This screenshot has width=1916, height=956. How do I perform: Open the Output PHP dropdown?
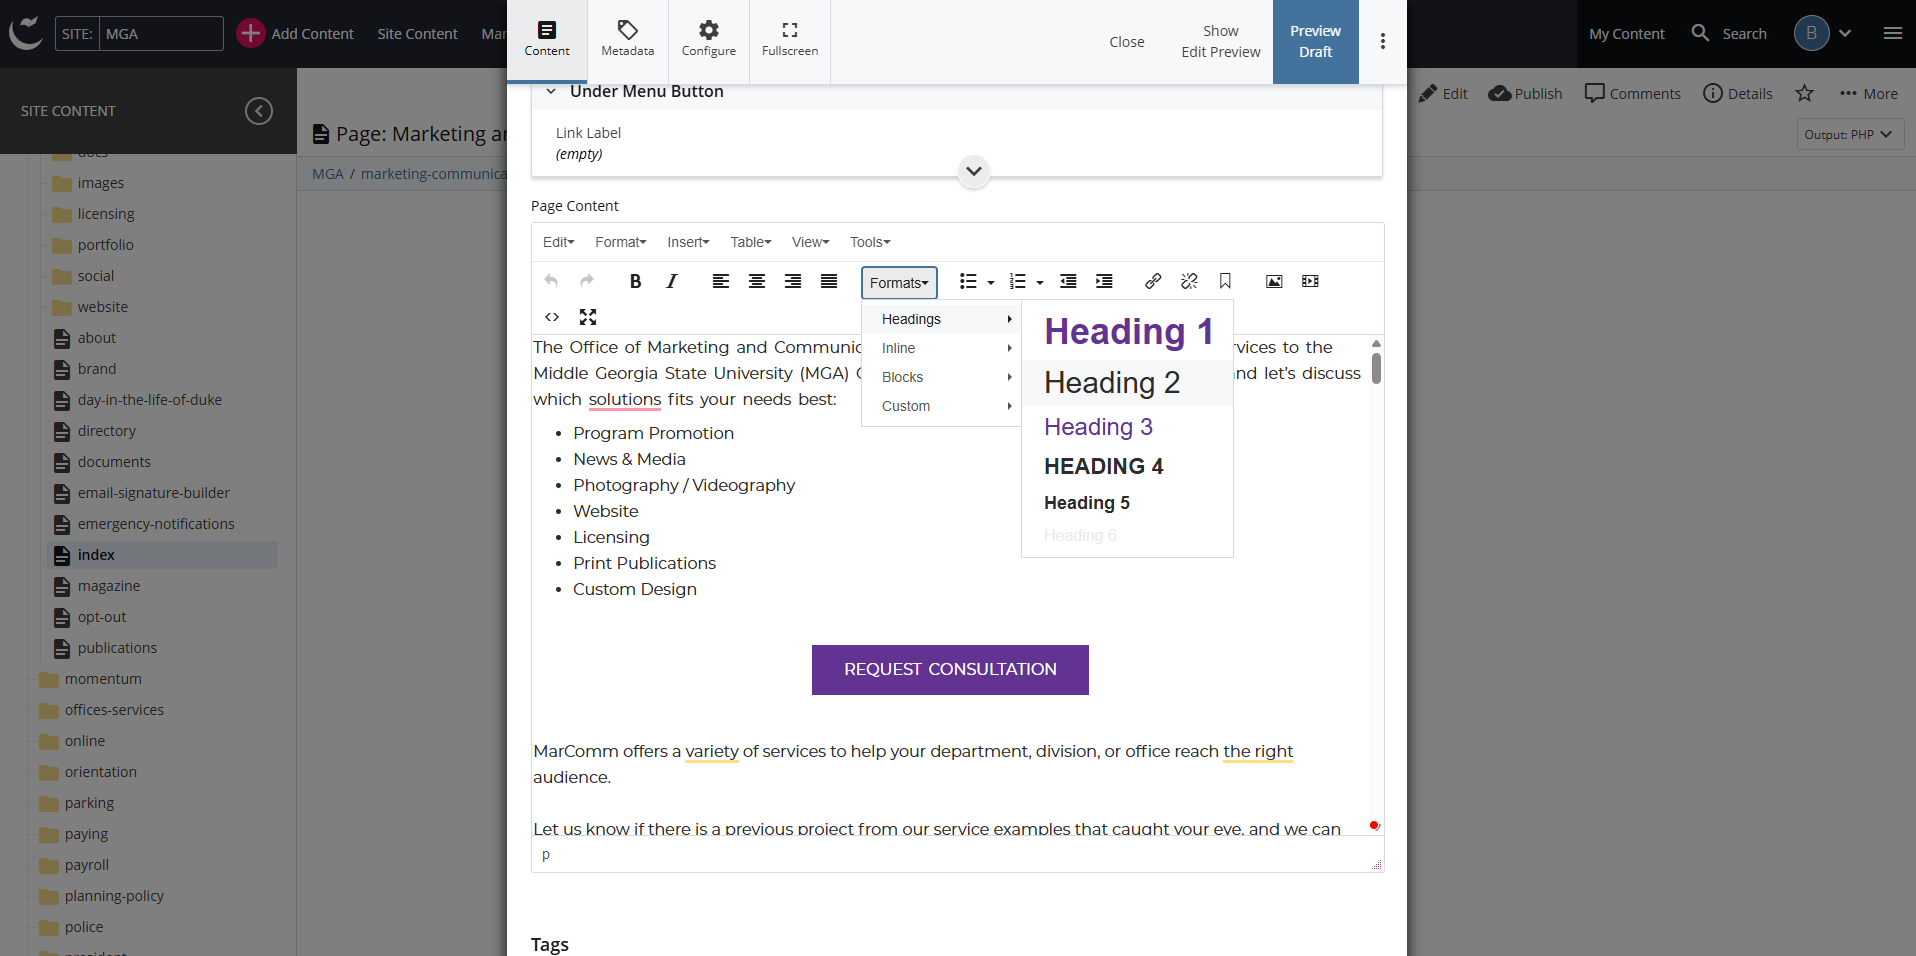pos(1849,134)
